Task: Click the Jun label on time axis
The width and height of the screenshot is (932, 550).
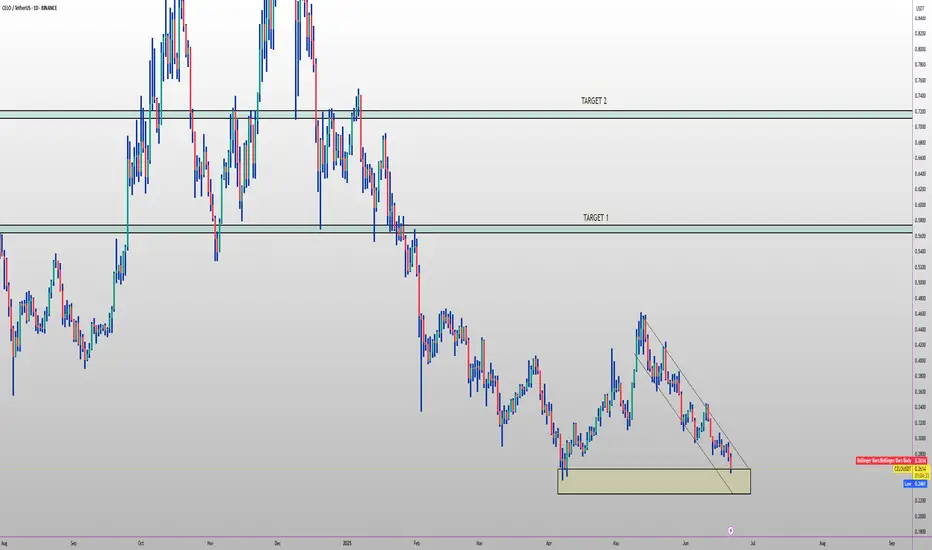Action: click(x=685, y=543)
